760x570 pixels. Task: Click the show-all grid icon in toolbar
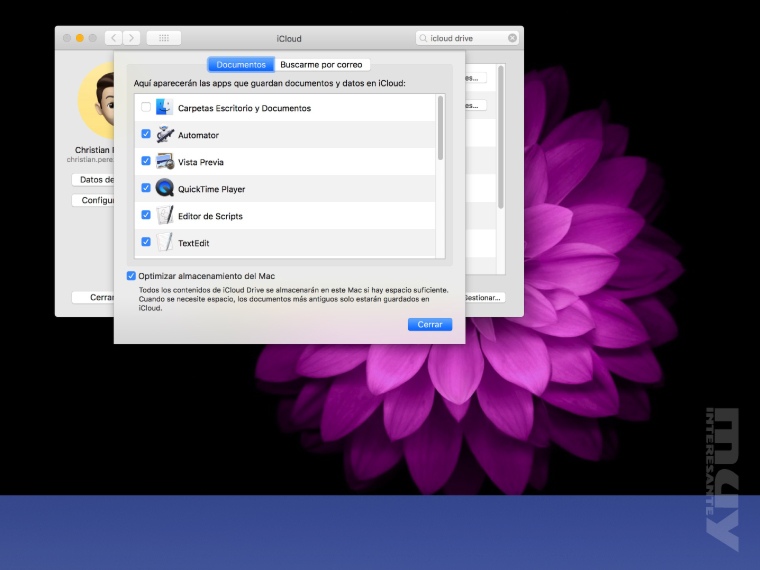164,38
